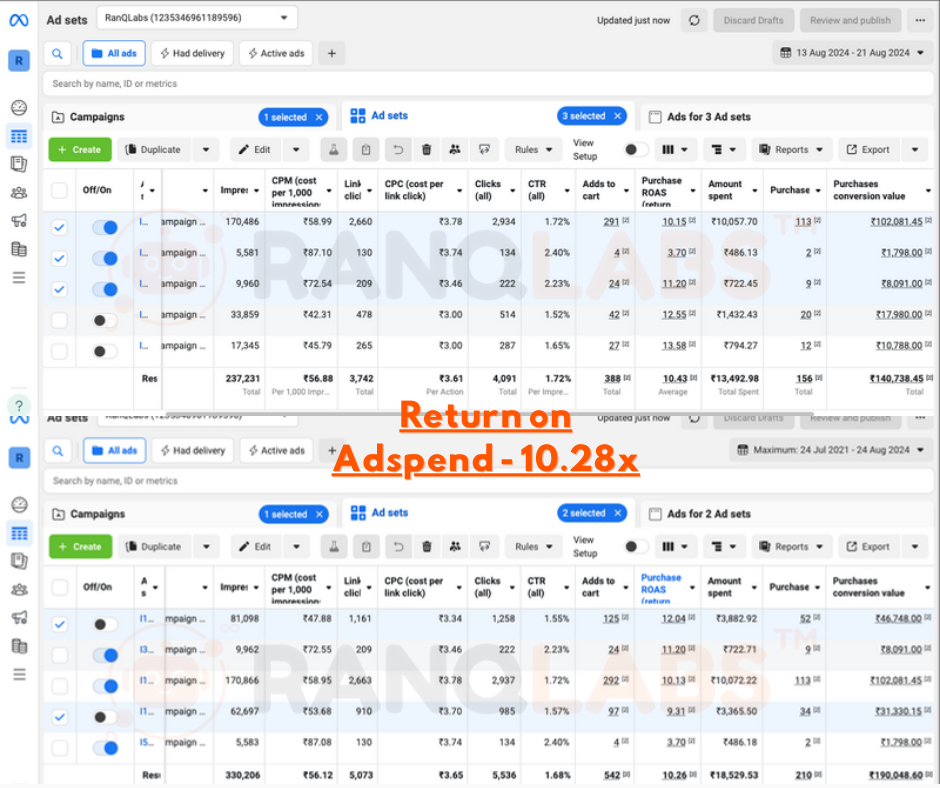Open the help question mark icon
The width and height of the screenshot is (940, 788).
[19, 405]
